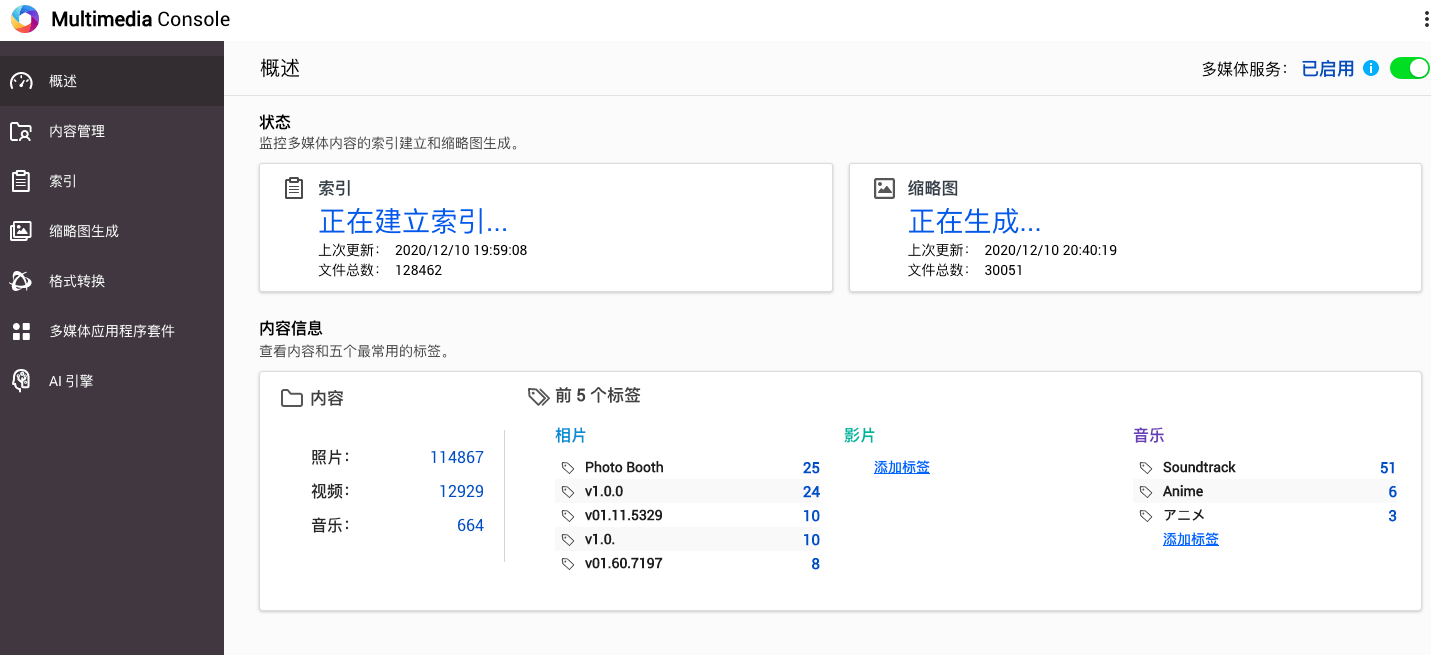1431x655 pixels.
Task: Click the tag icon beside v01.11.5329
Action: coord(568,516)
